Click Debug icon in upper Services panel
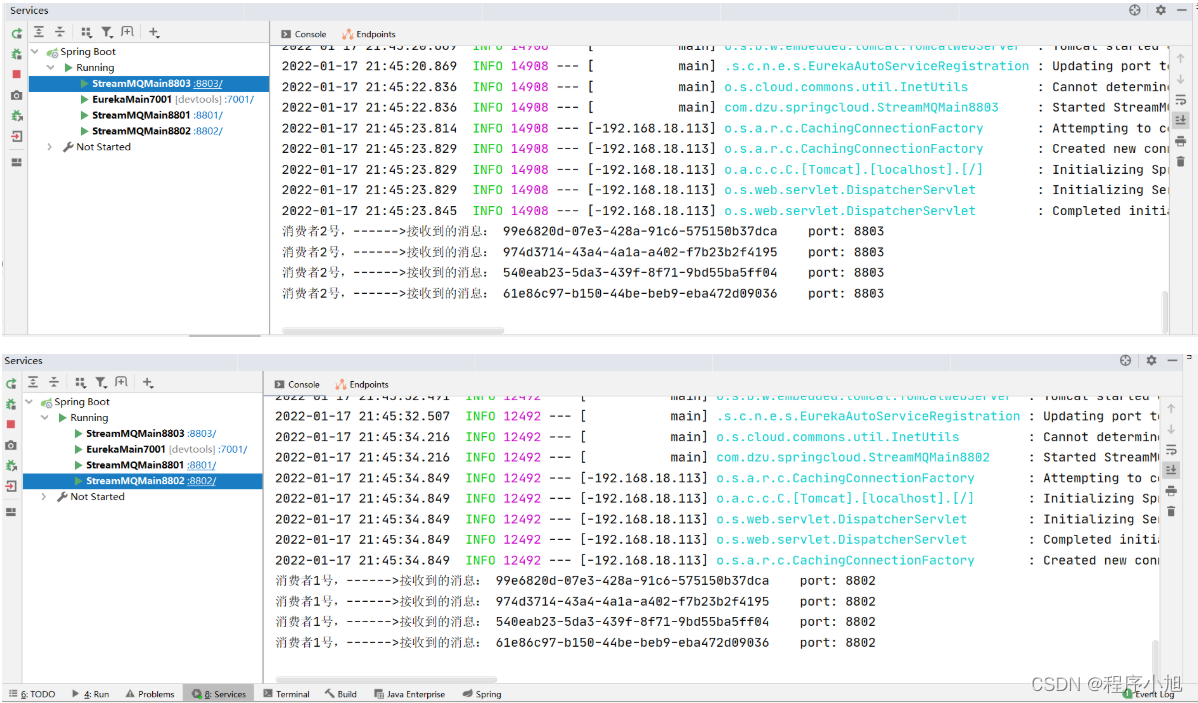 16,54
